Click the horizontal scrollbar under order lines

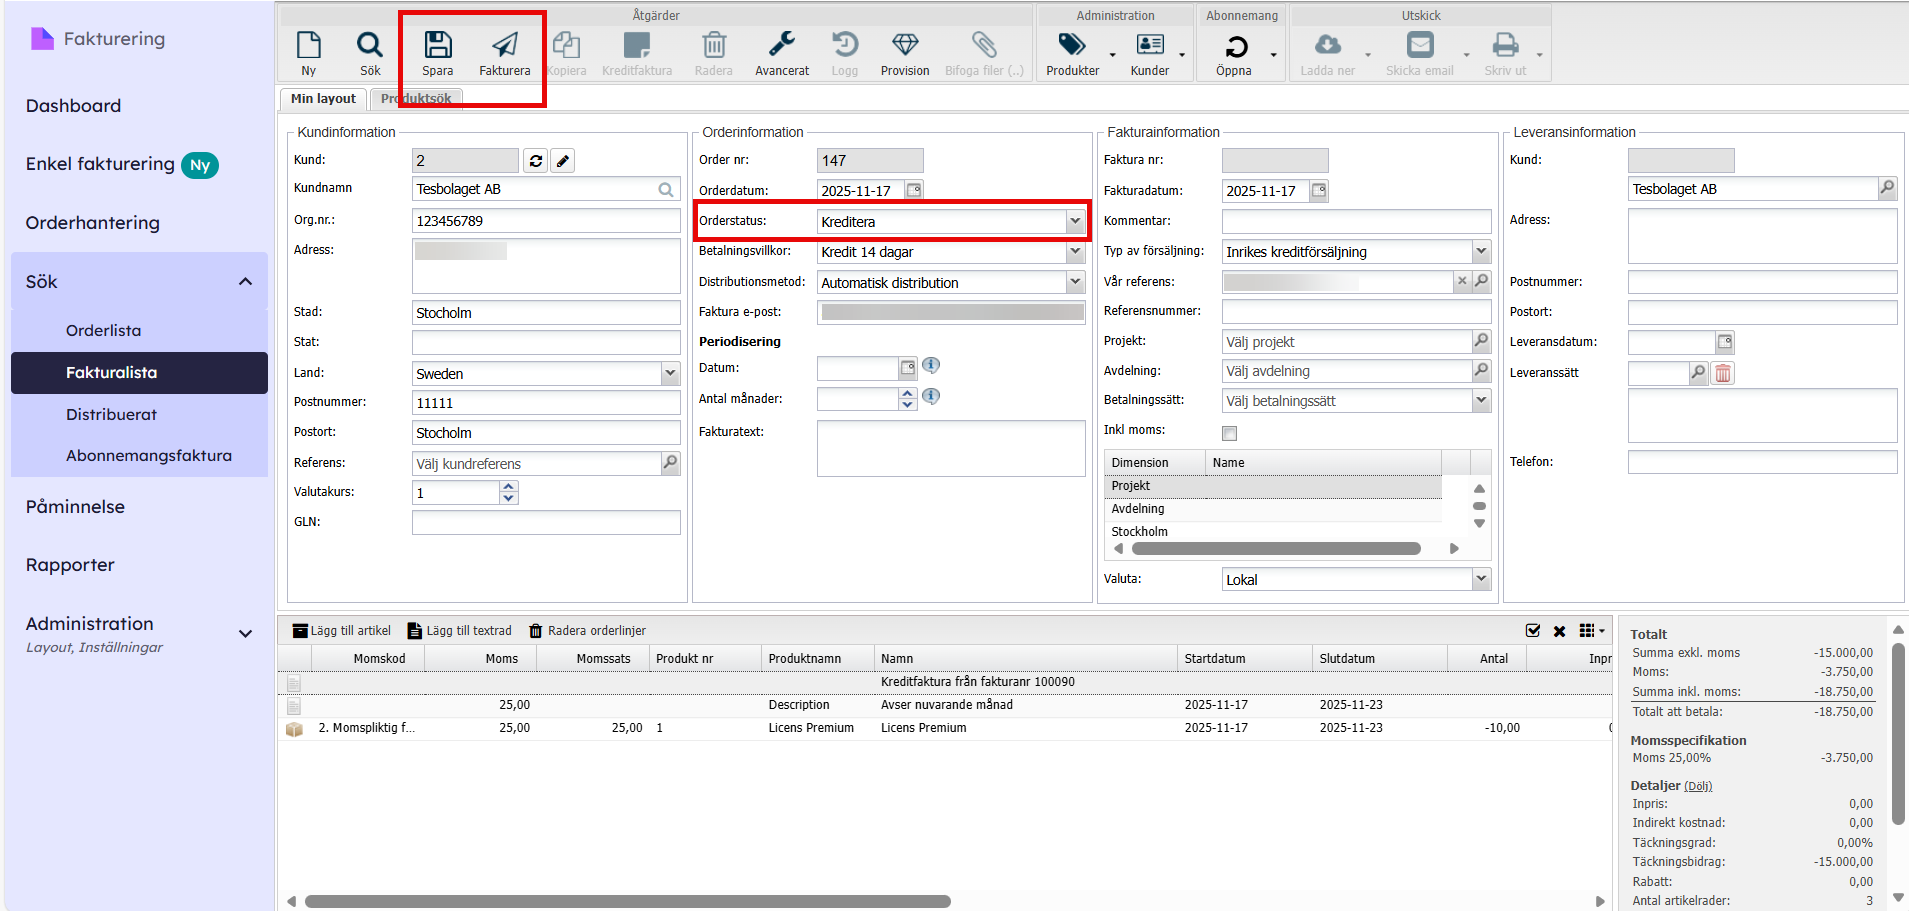[x=627, y=901]
